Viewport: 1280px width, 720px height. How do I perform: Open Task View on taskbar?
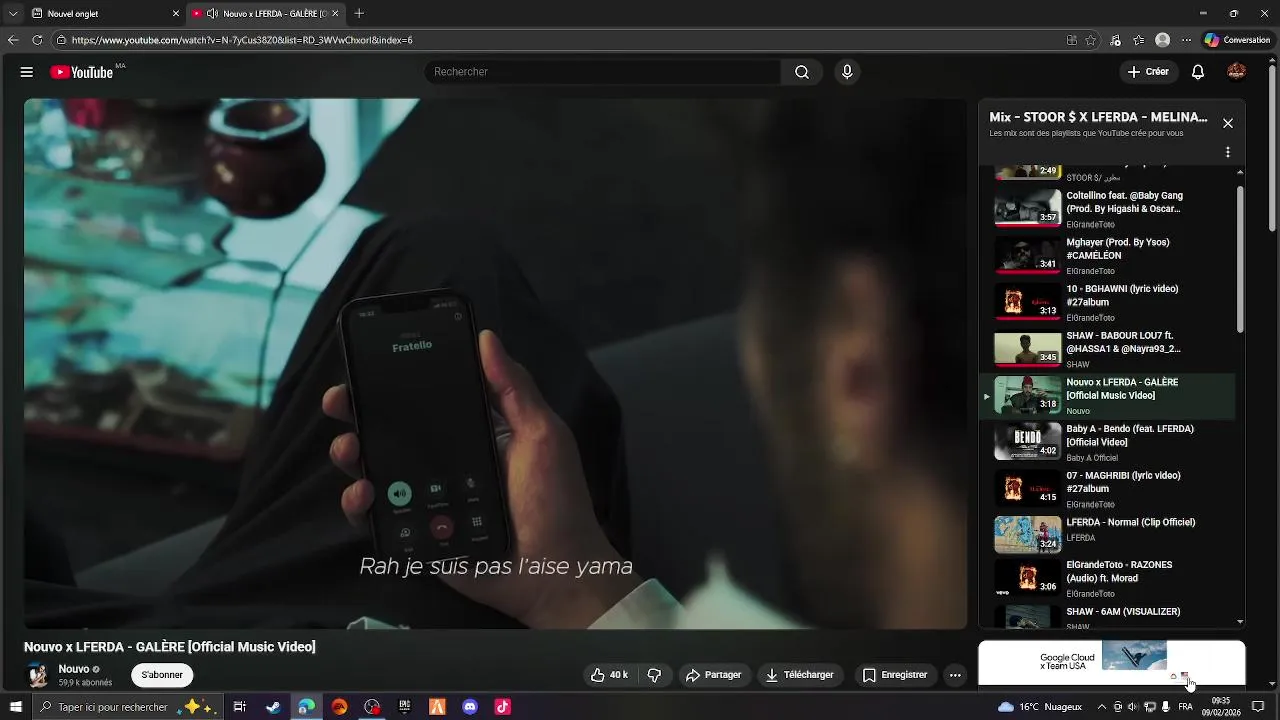240,707
